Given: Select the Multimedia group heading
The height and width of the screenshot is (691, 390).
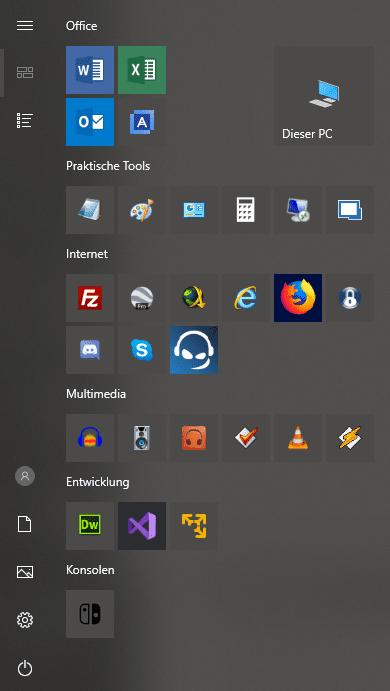Looking at the screenshot, I should tap(96, 394).
